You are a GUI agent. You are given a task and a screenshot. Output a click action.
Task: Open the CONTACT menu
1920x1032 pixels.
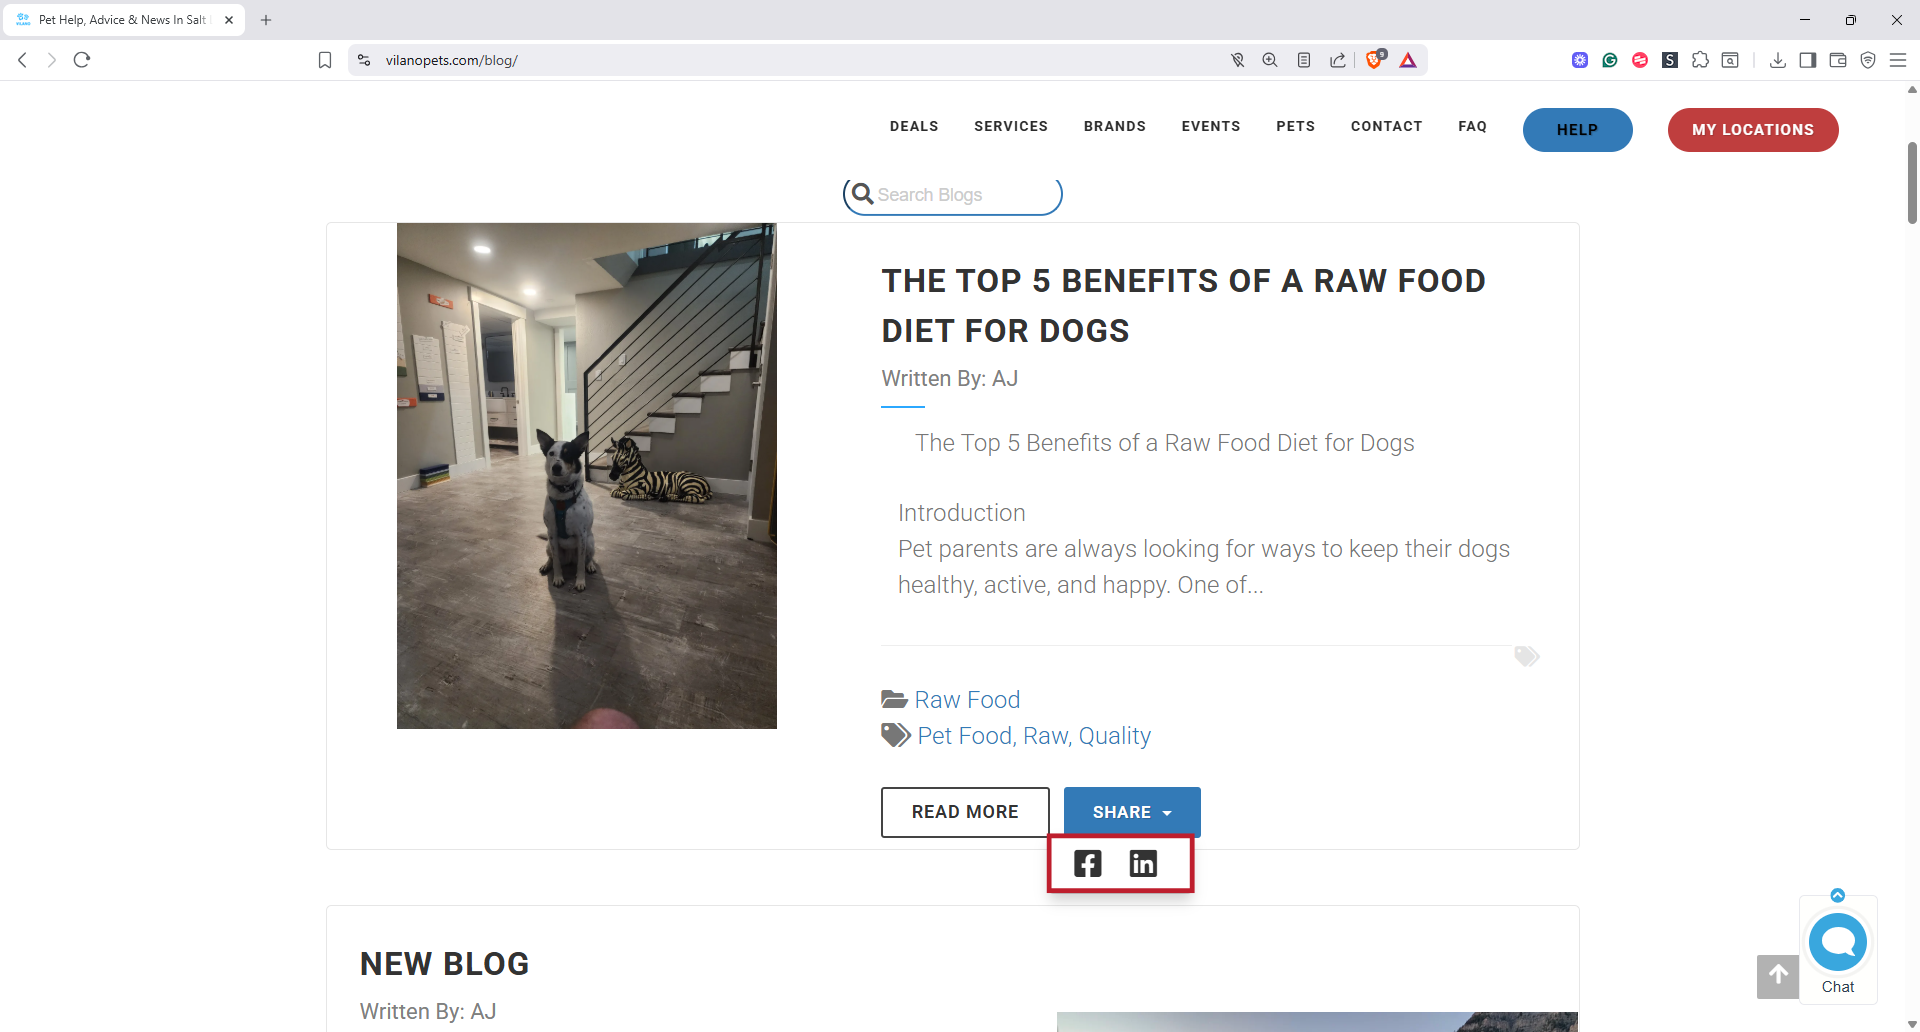[1387, 126]
